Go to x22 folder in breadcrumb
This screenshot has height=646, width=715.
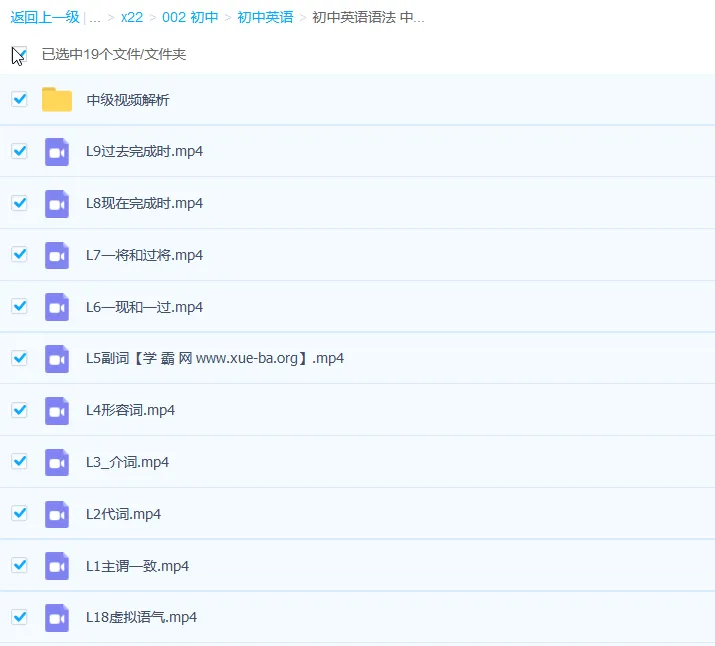coord(131,17)
